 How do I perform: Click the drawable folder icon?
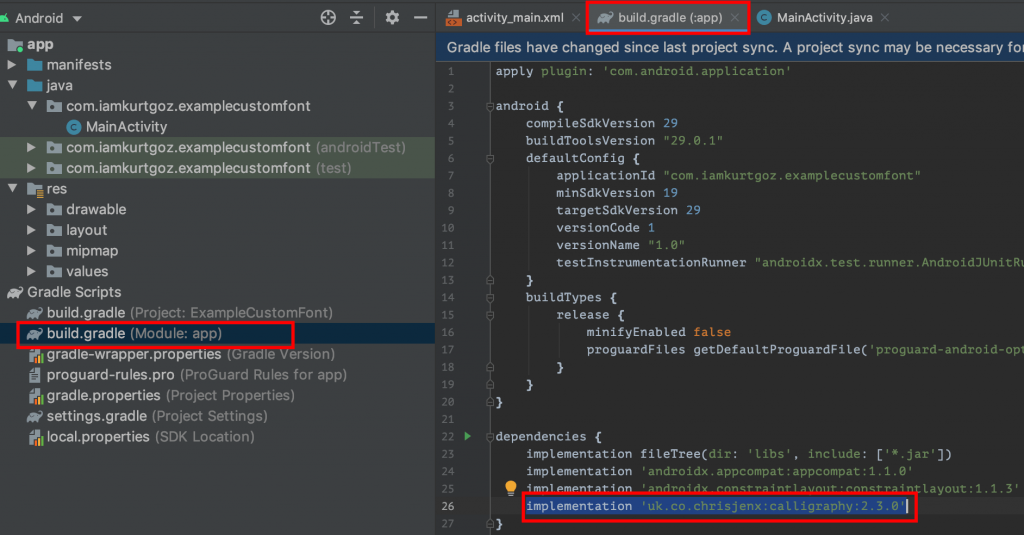coord(55,210)
